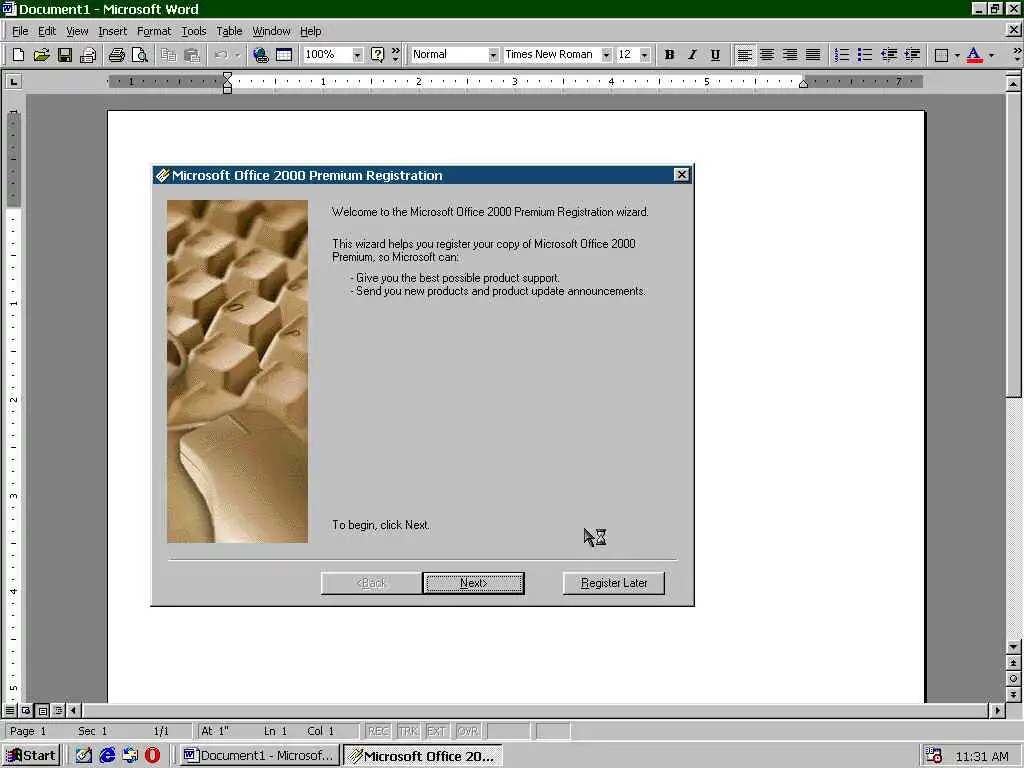
Task: Toggle EXT extend selection in status bar
Action: click(436, 731)
